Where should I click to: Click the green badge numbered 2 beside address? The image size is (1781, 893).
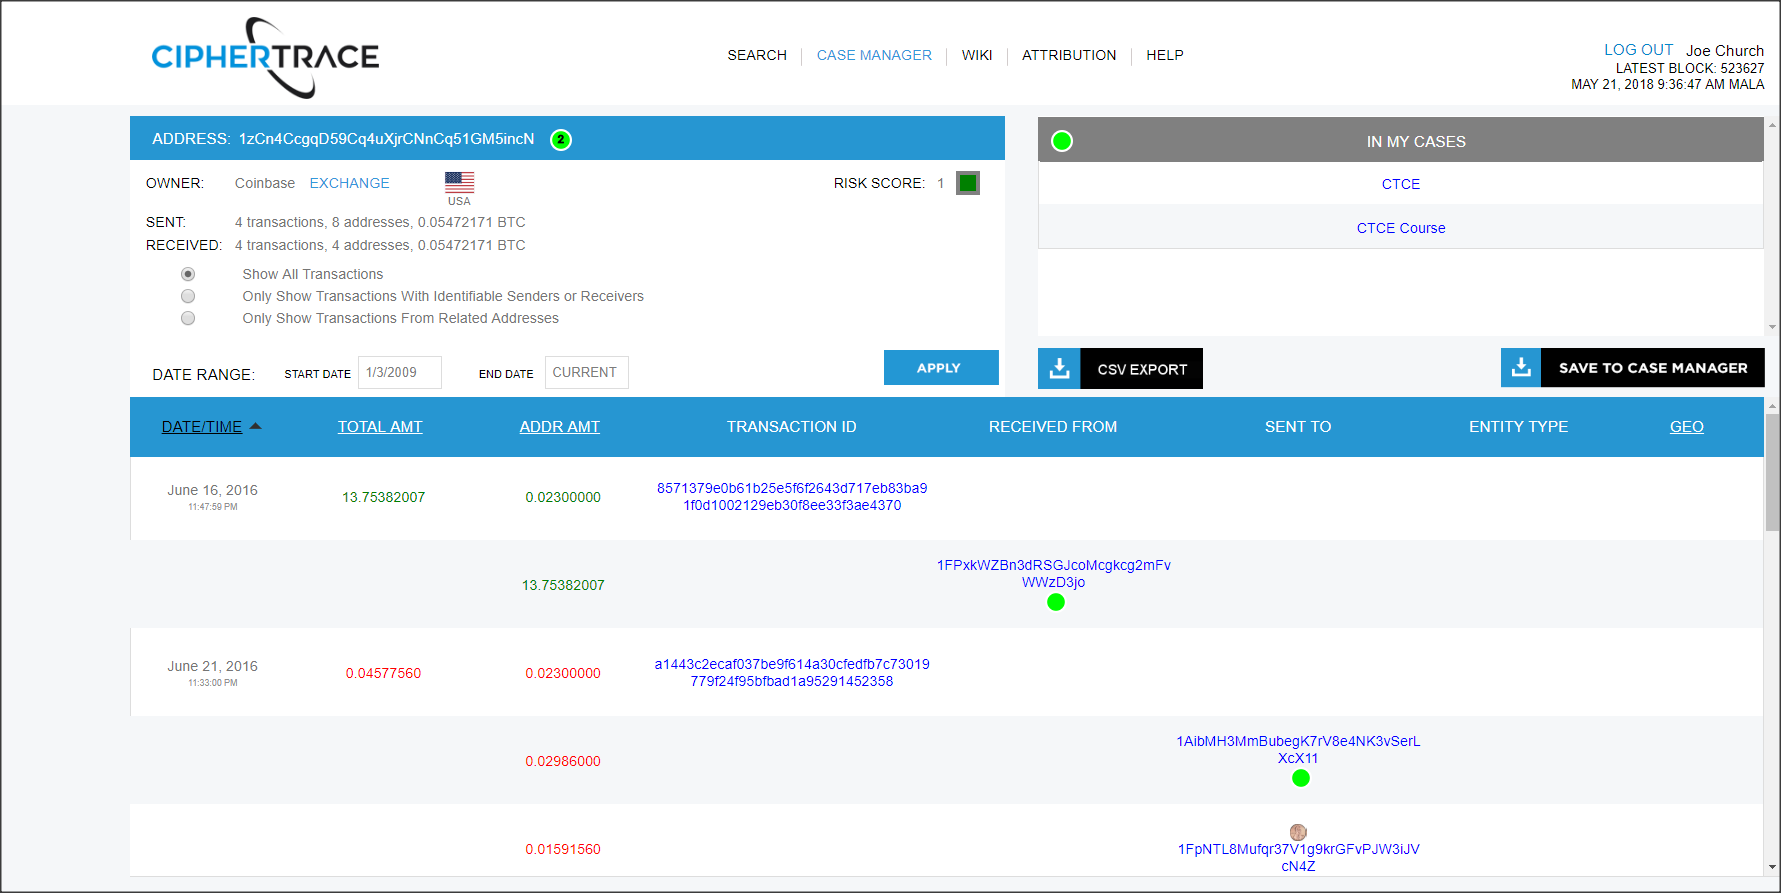pos(561,140)
